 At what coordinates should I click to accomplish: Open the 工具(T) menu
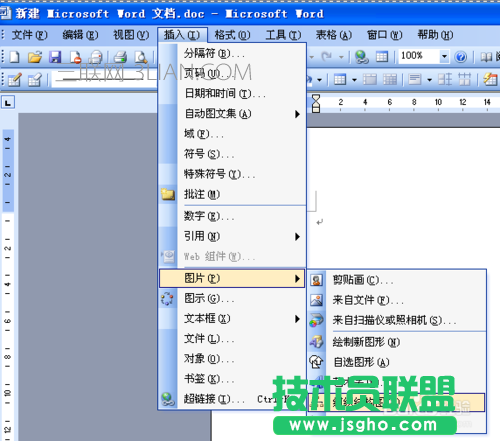tap(283, 35)
